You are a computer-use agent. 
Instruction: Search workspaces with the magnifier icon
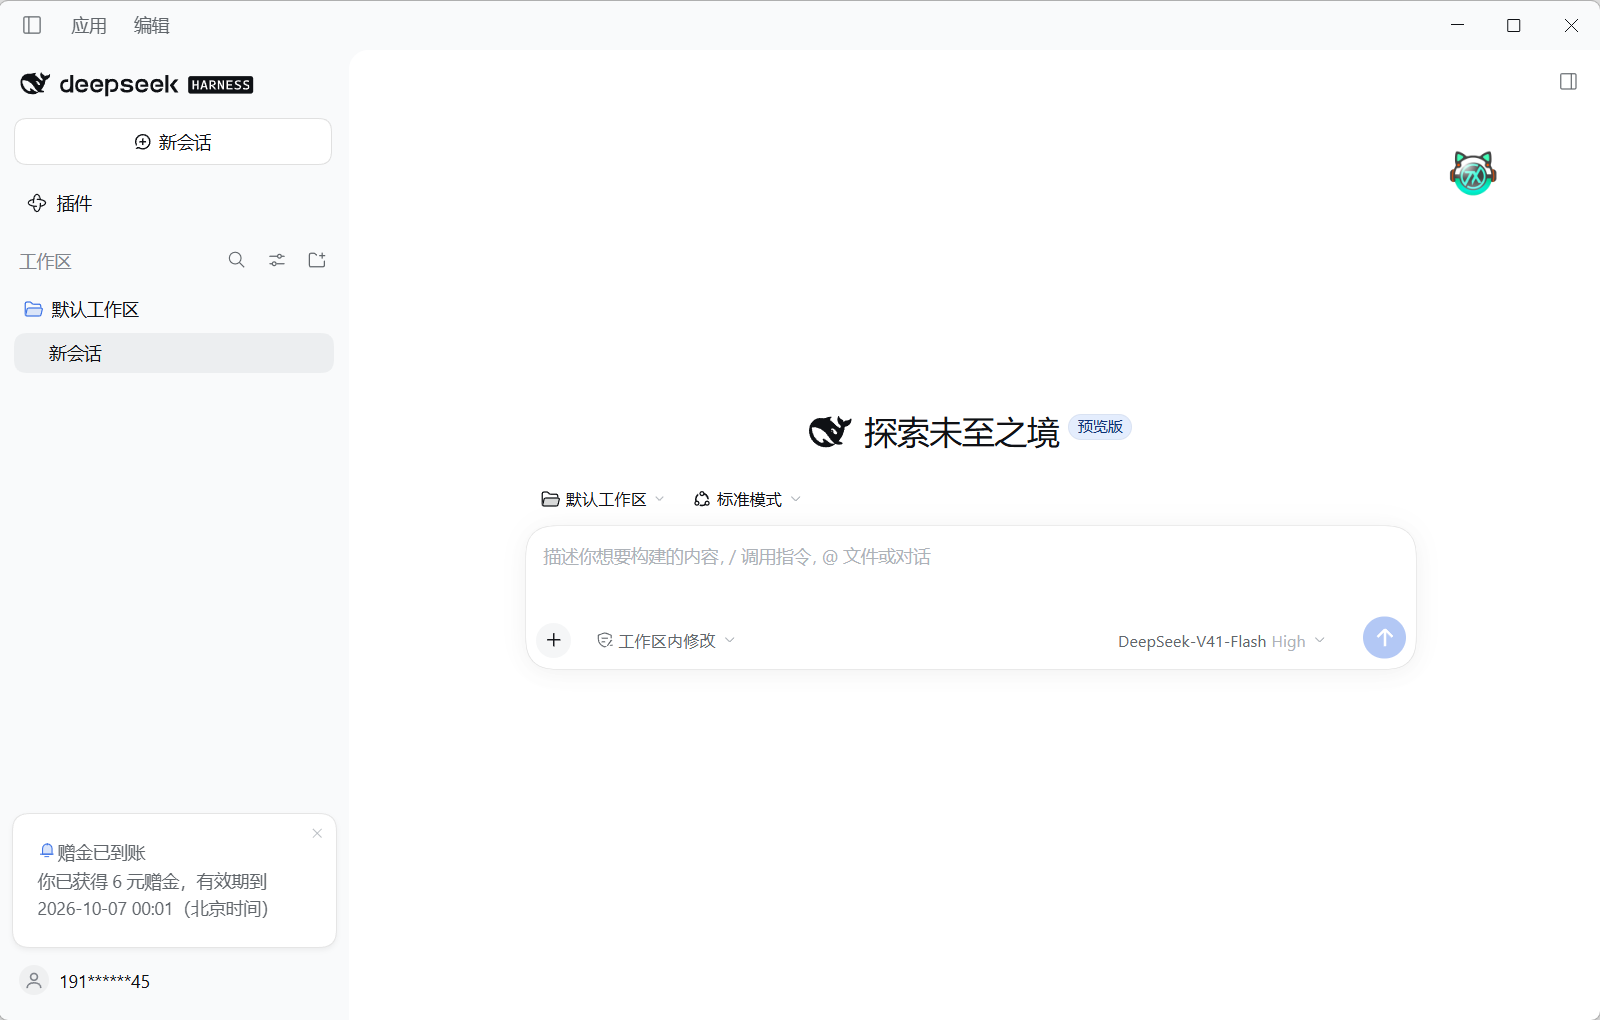click(x=237, y=260)
